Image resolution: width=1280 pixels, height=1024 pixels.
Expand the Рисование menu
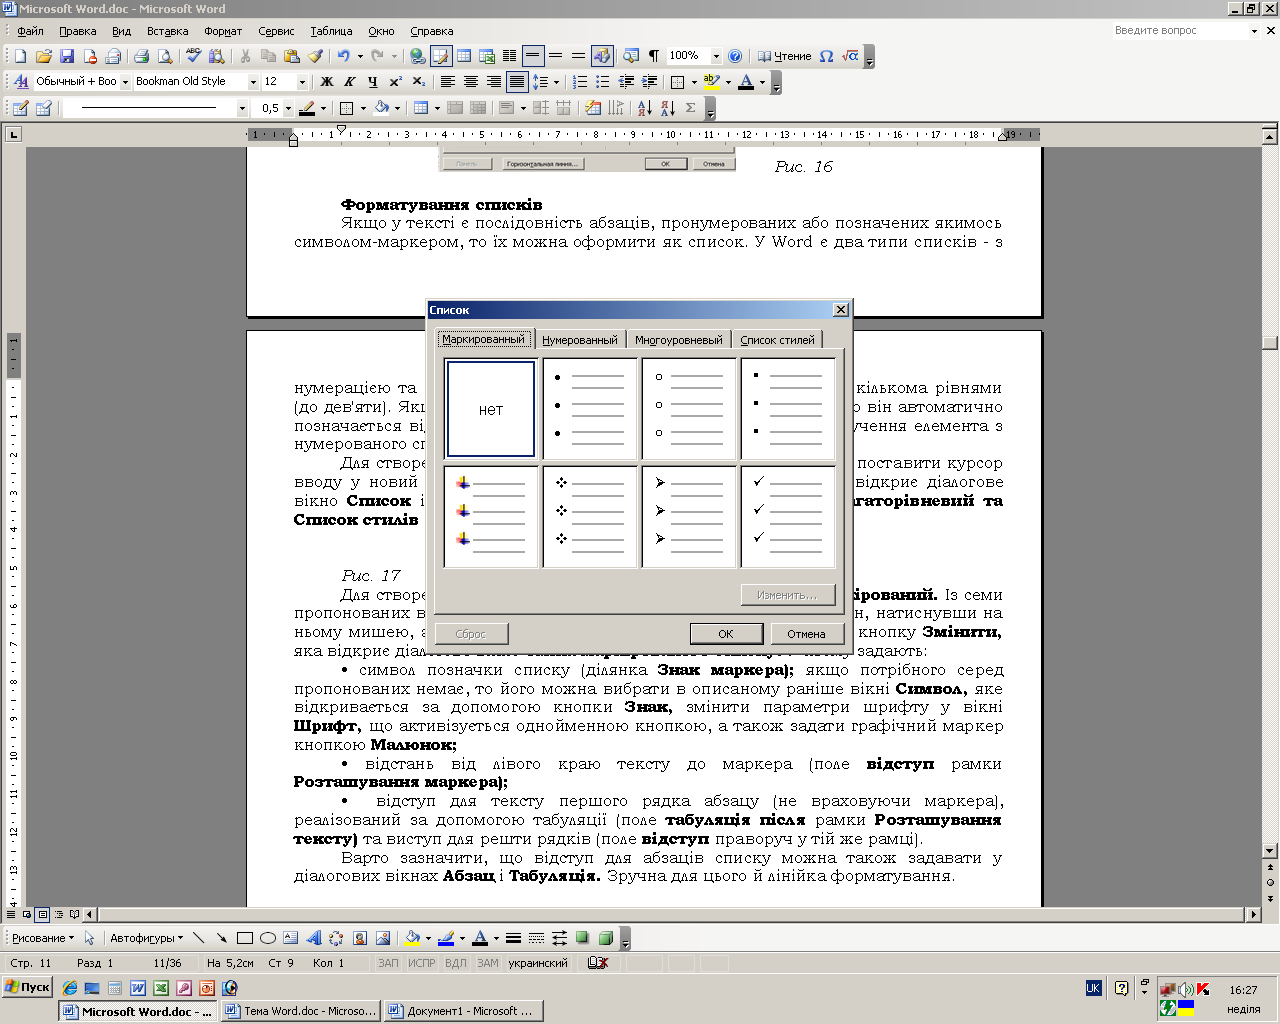[43, 938]
